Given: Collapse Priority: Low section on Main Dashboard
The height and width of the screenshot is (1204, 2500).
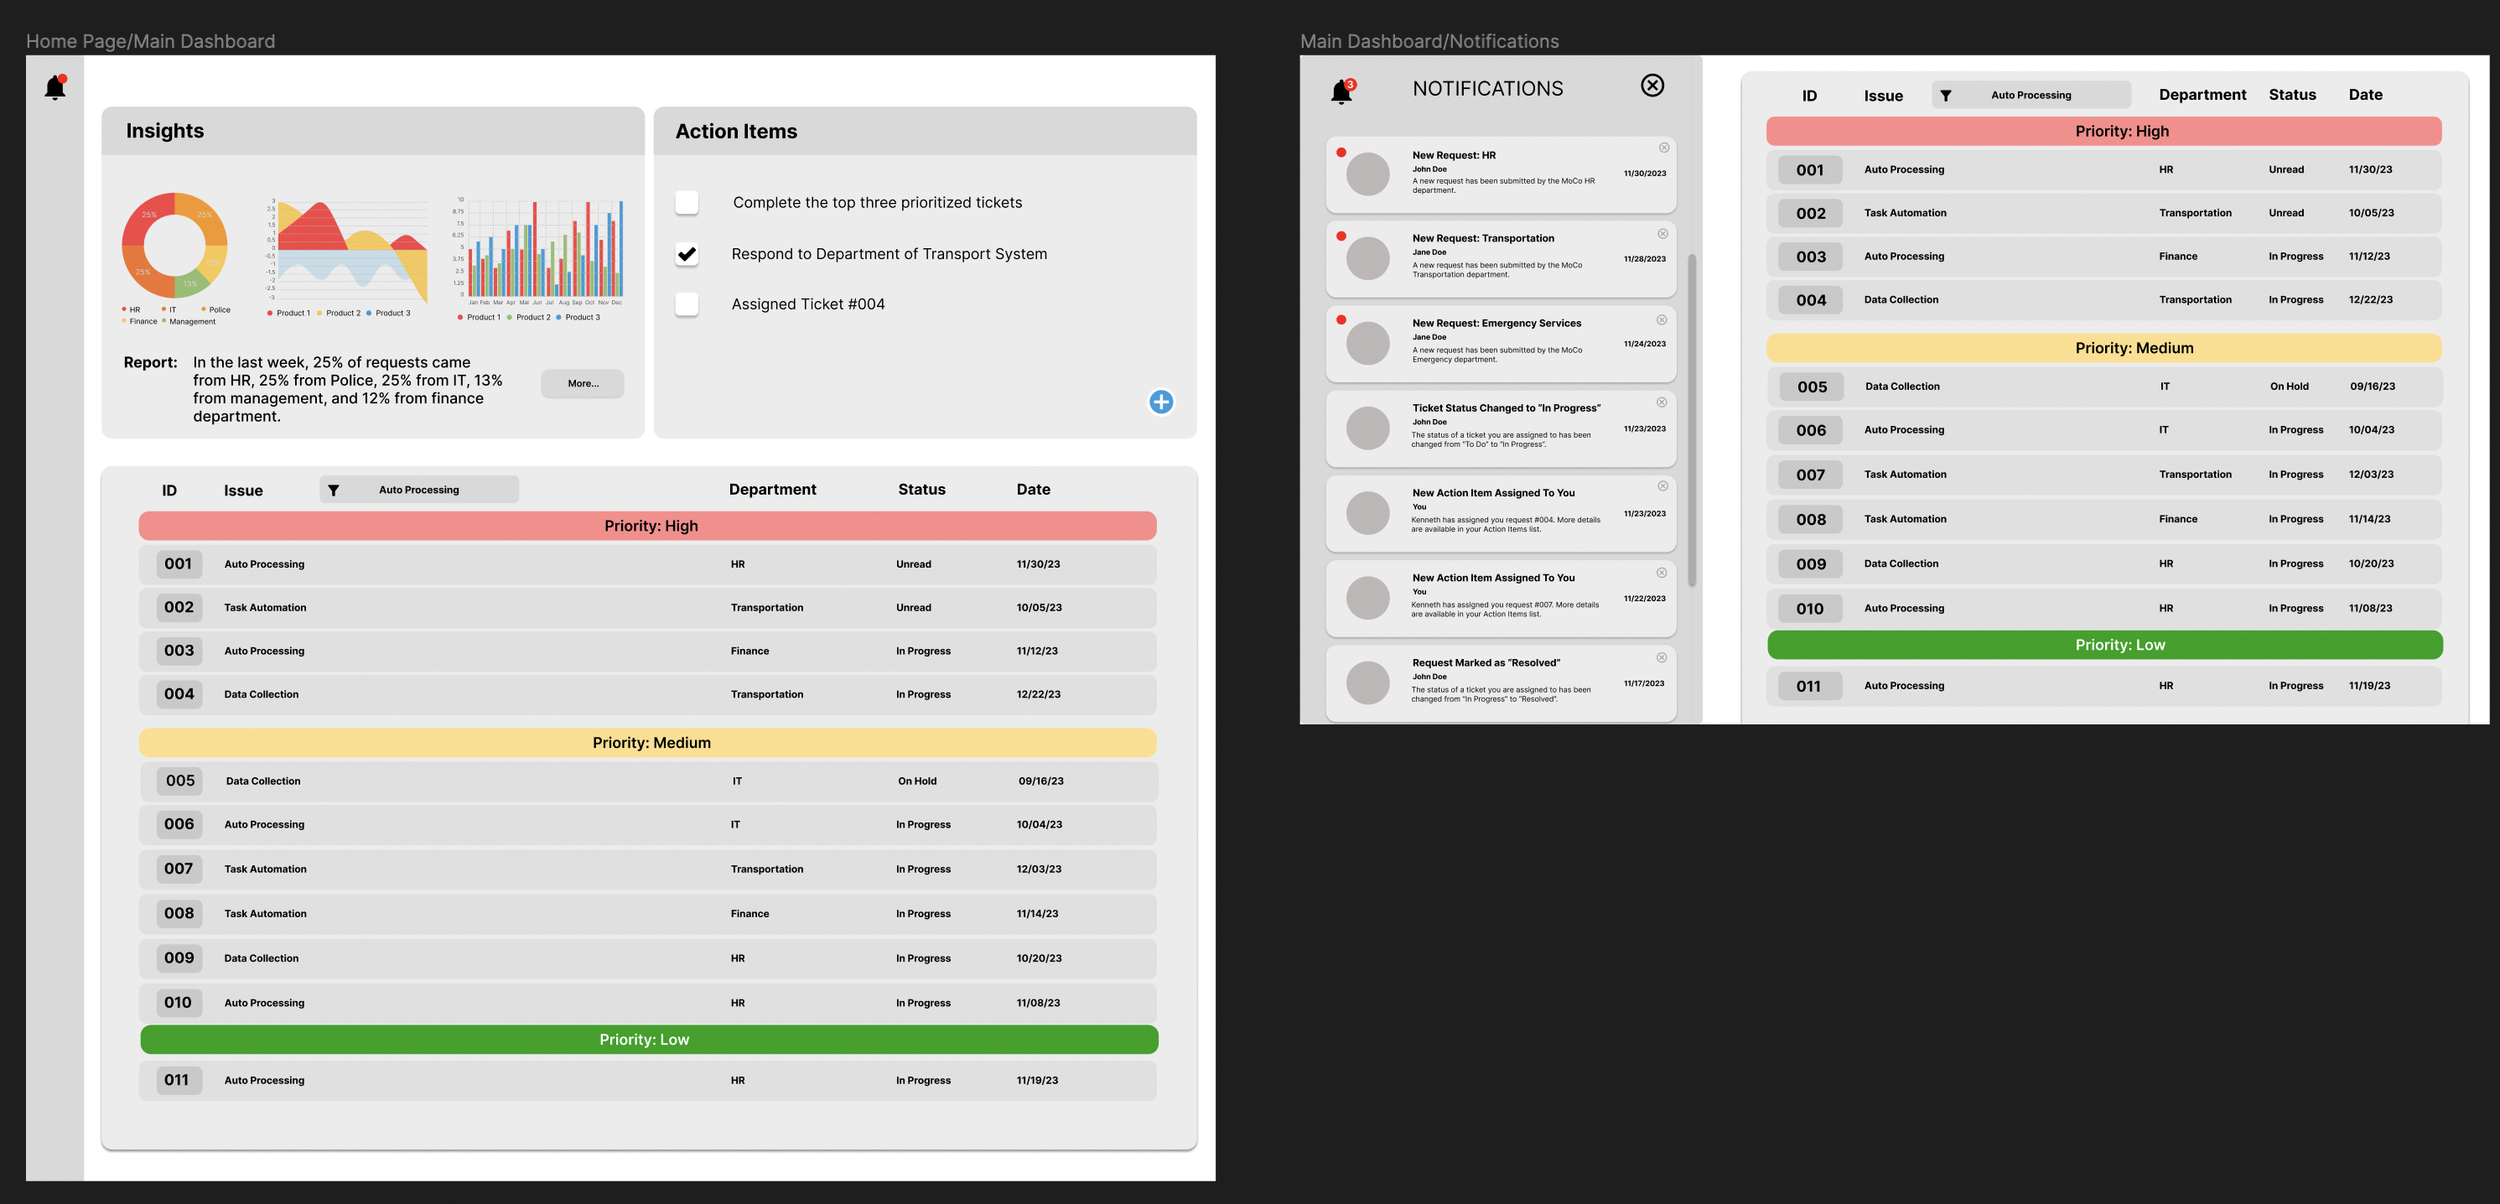Looking at the screenshot, I should pos(649,1040).
